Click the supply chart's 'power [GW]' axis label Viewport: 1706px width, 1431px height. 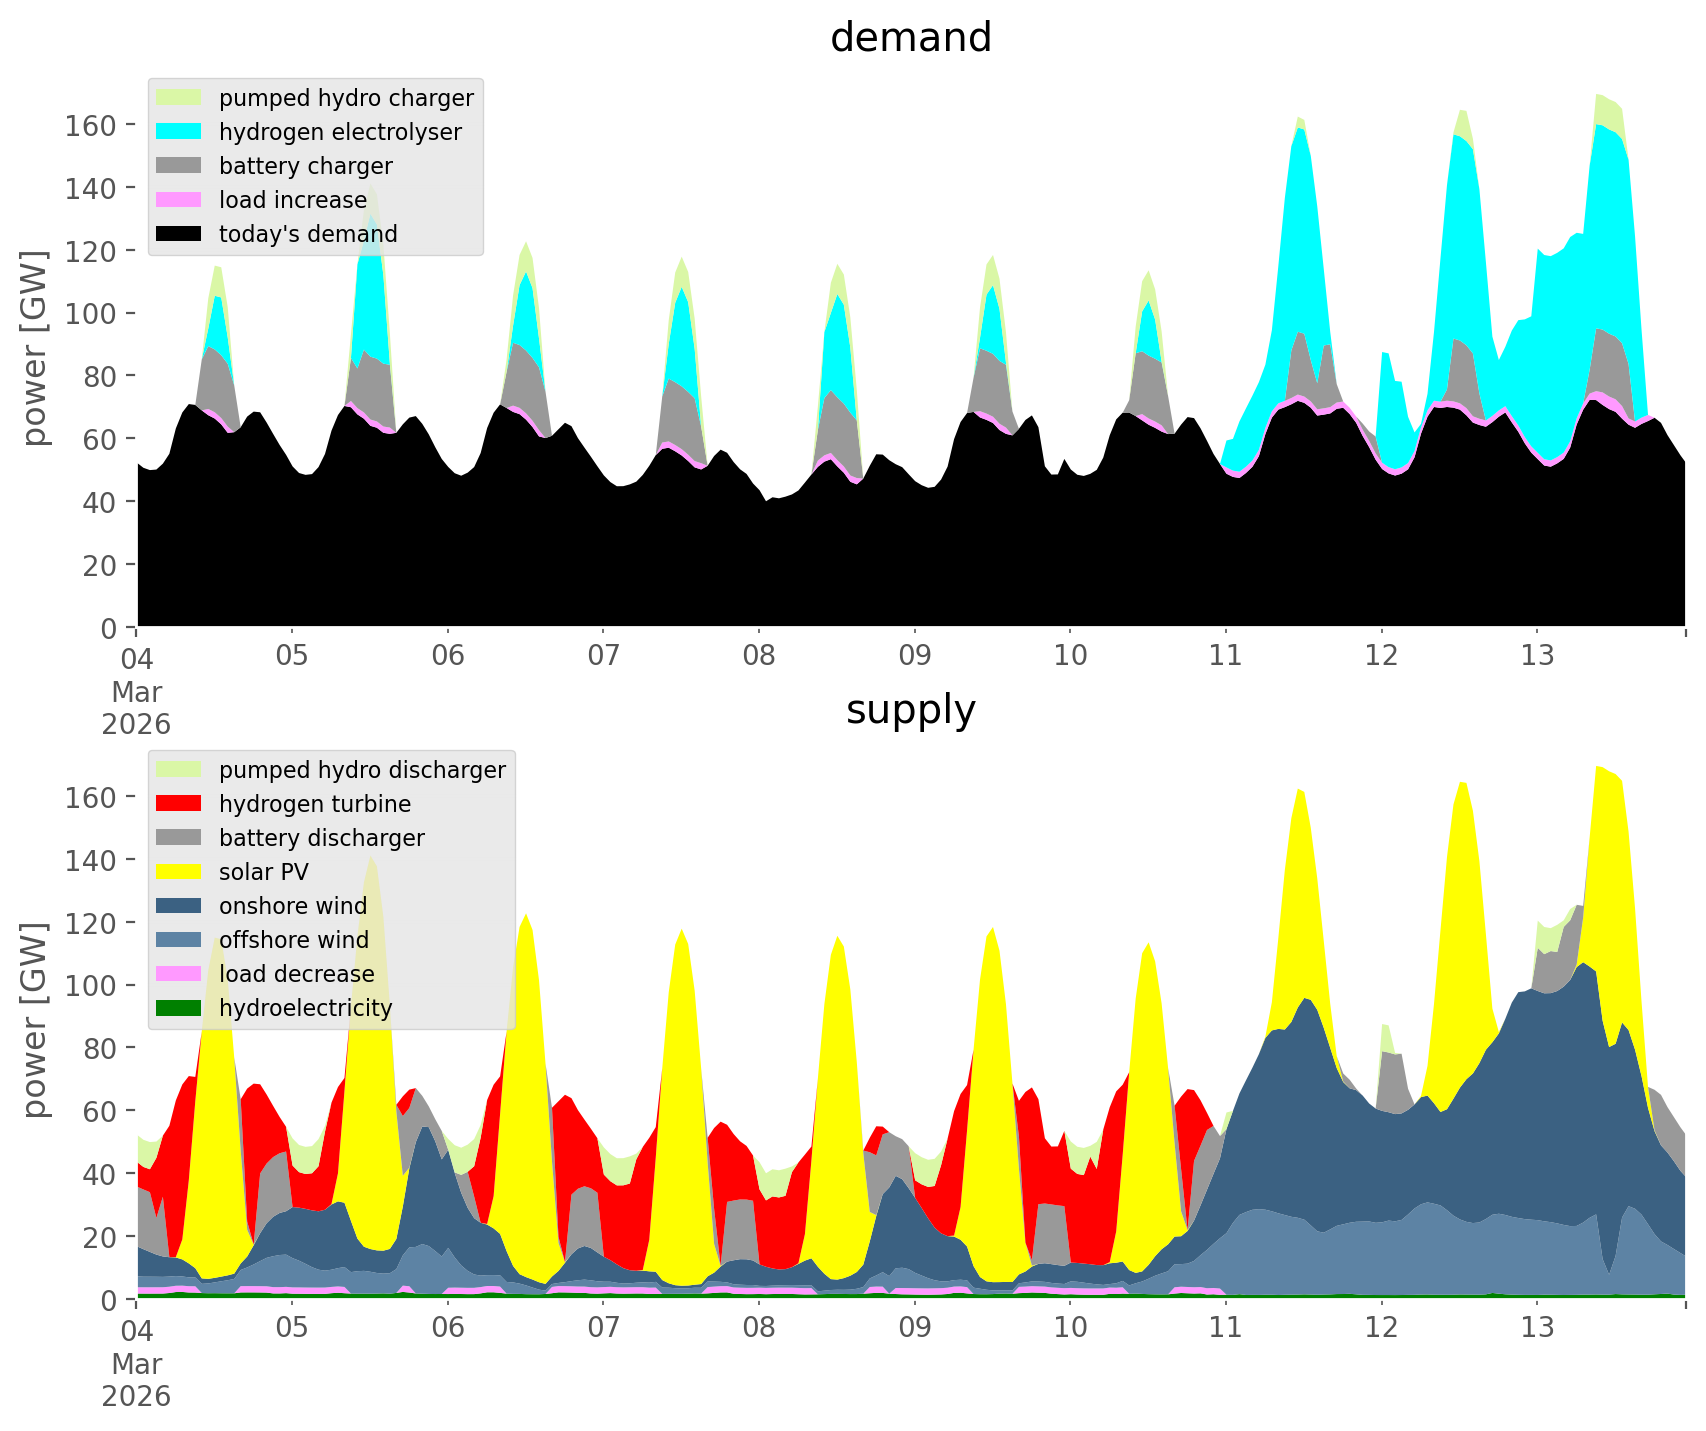coord(35,1020)
